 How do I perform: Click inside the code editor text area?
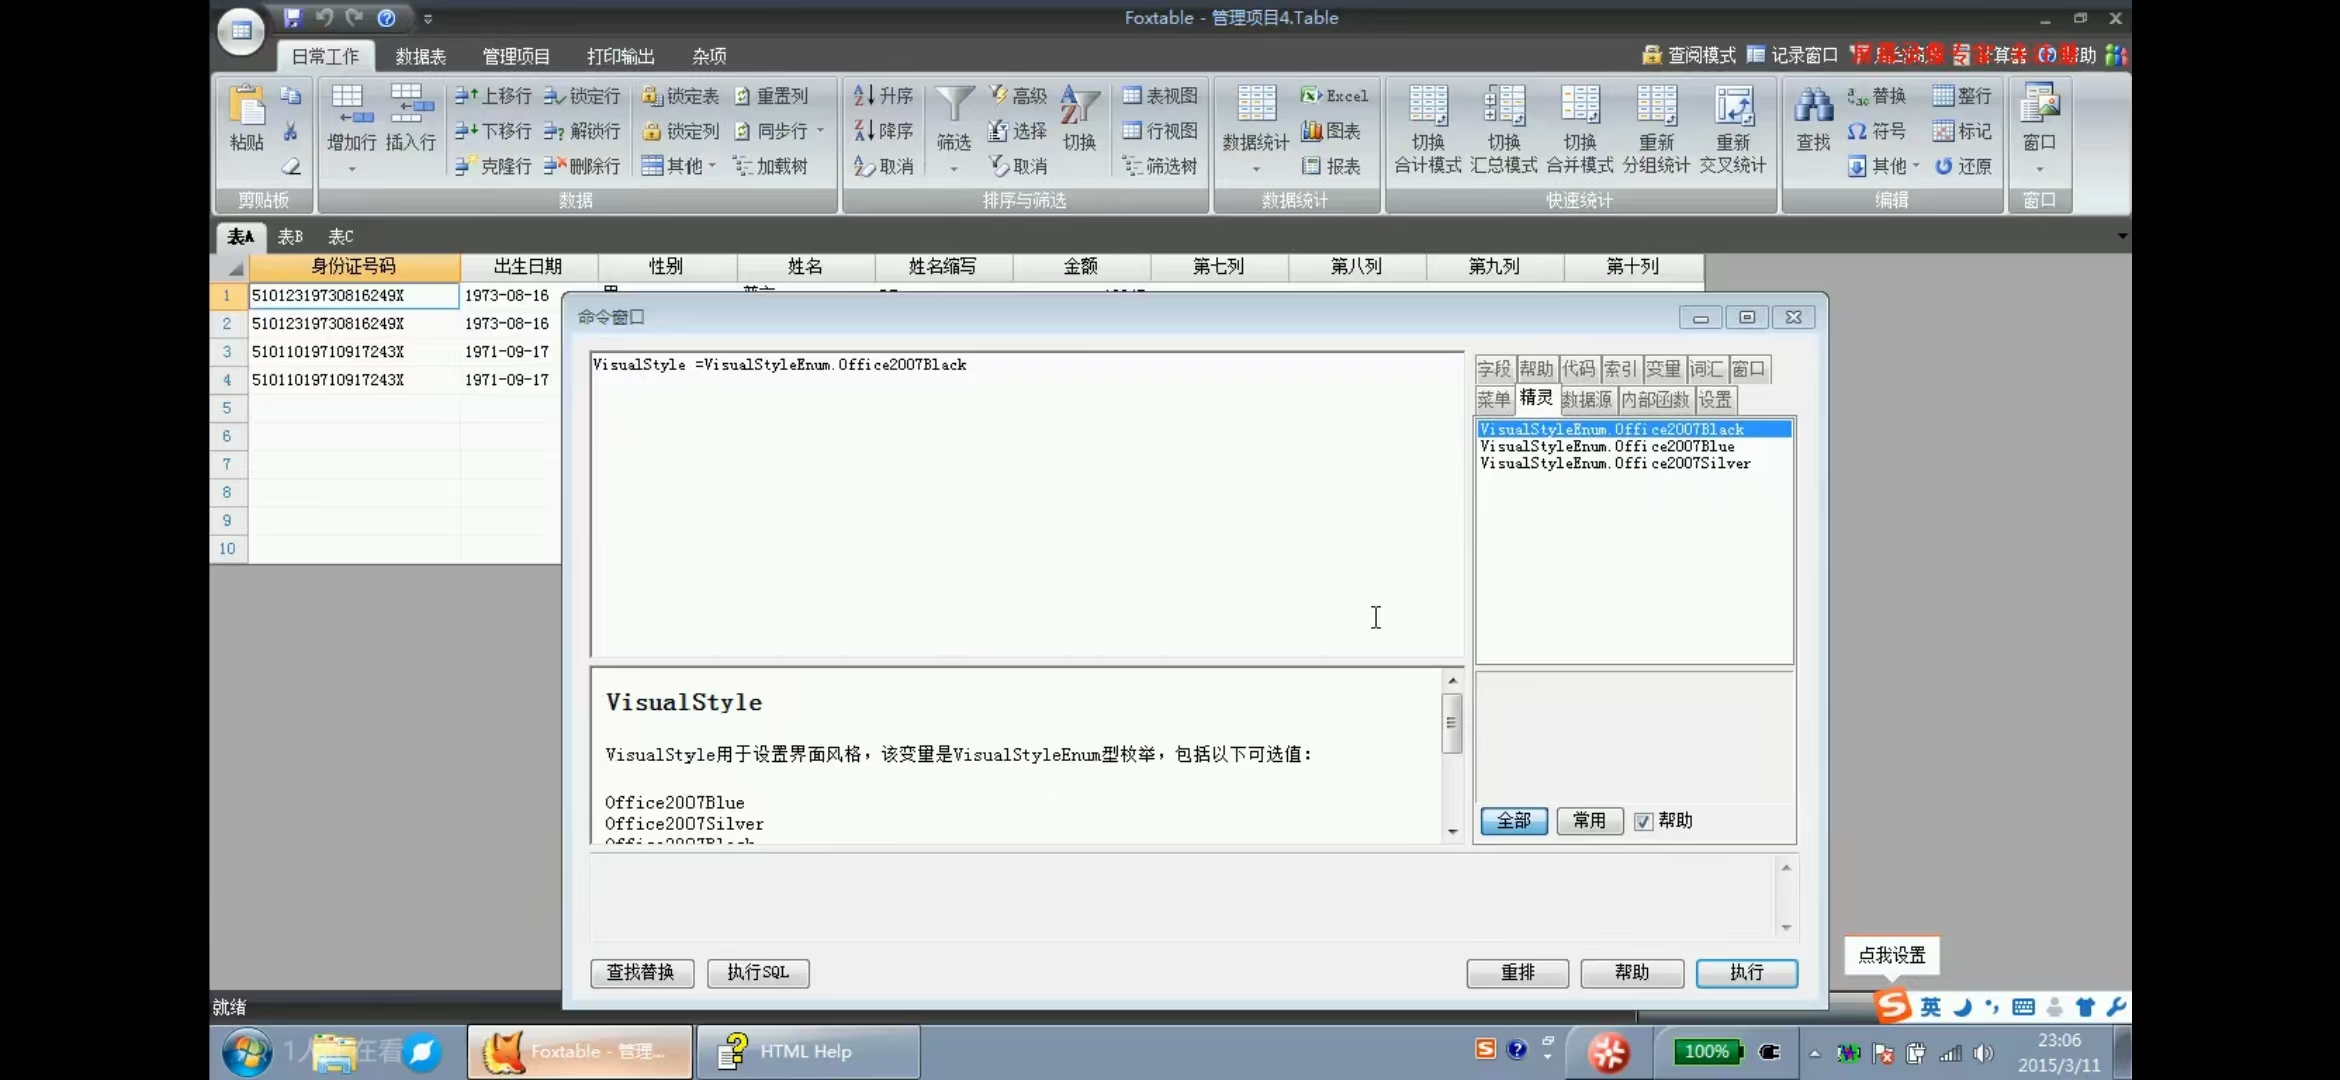[x=1027, y=504]
